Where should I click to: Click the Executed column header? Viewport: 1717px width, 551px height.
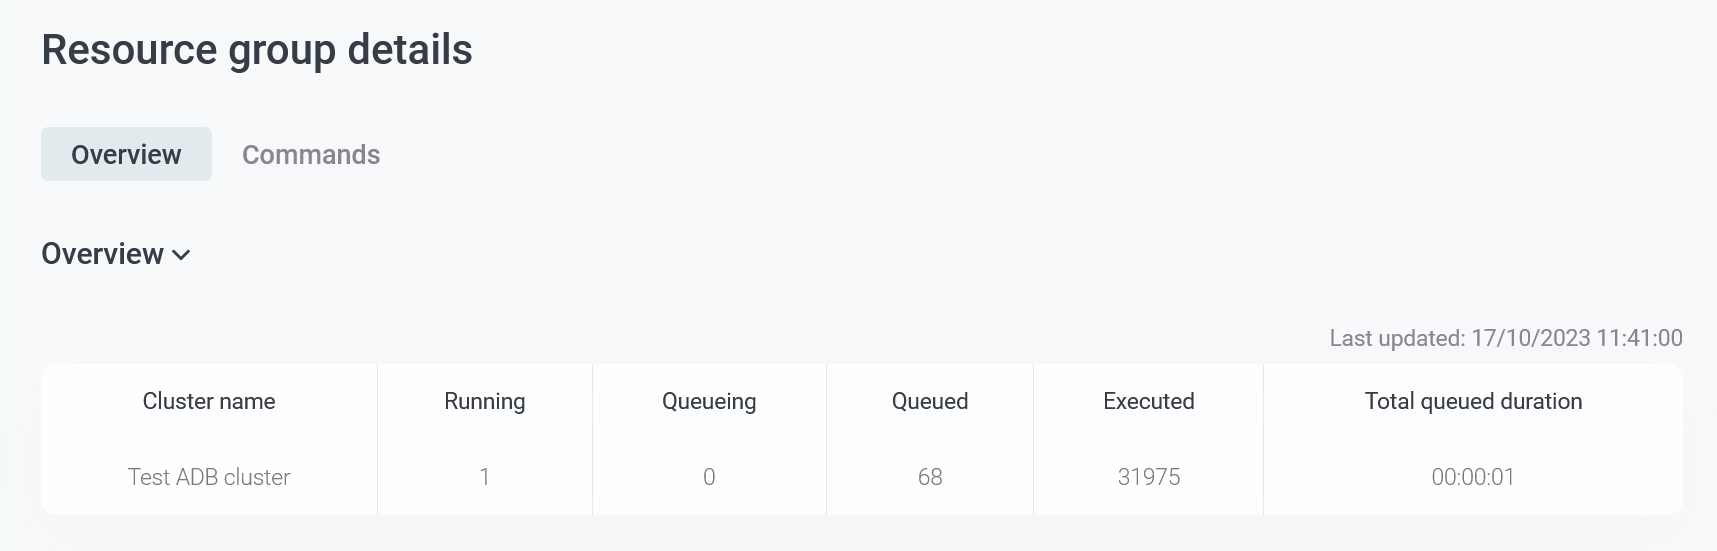(x=1149, y=401)
